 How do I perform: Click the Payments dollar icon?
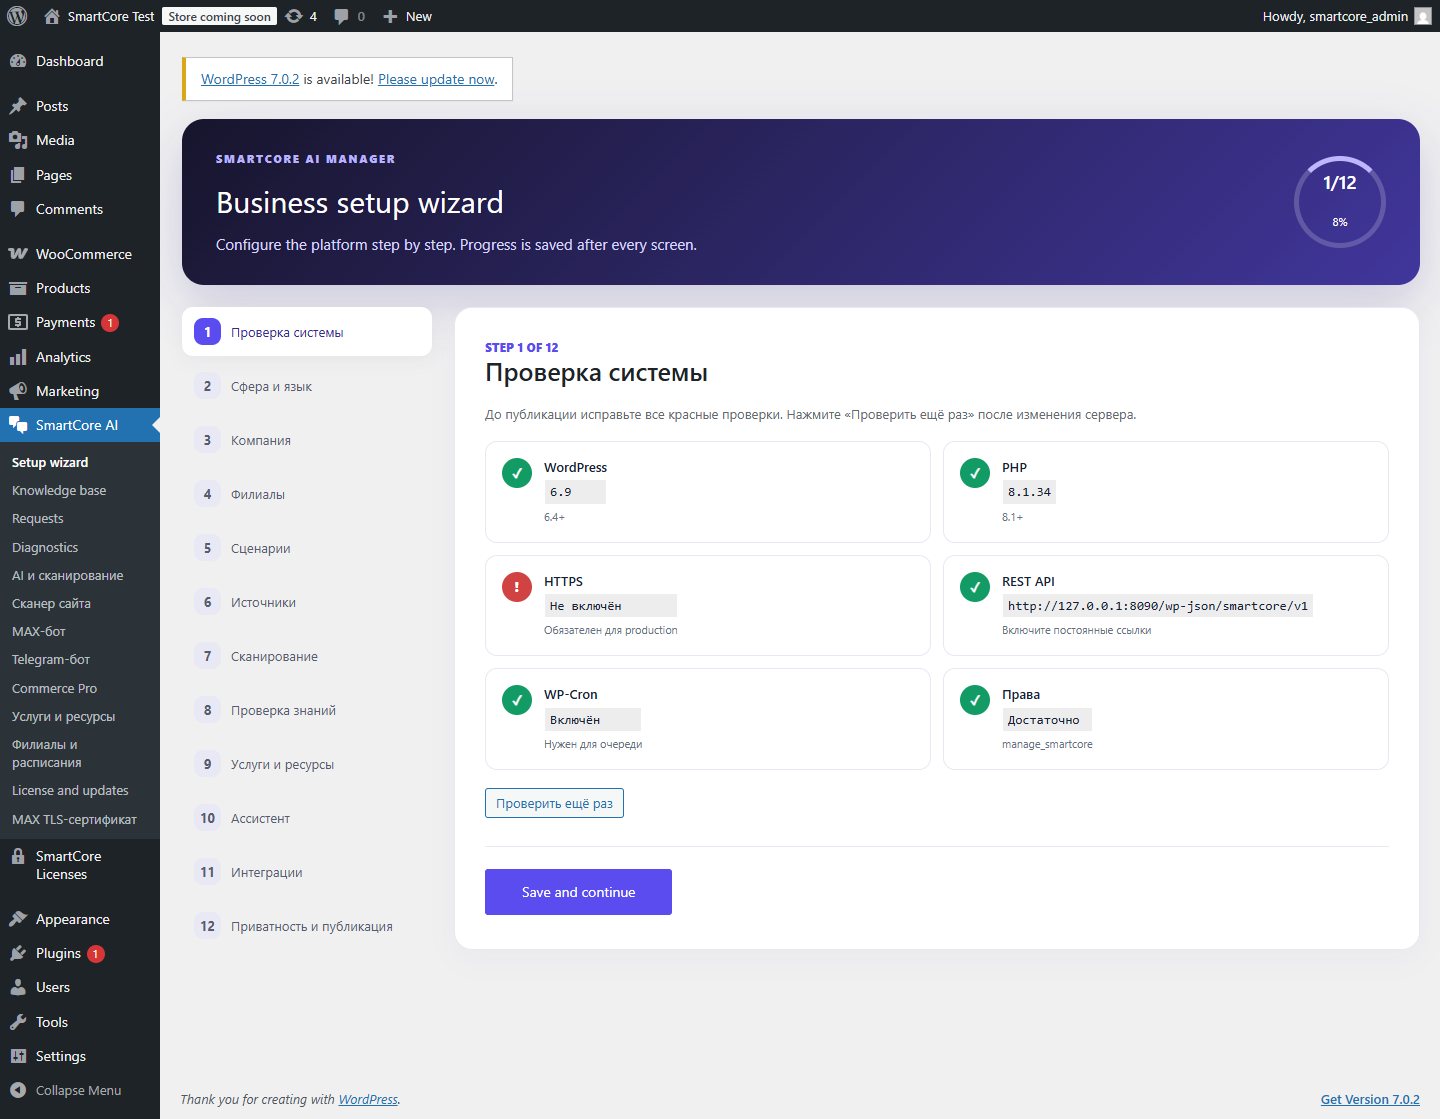[18, 322]
